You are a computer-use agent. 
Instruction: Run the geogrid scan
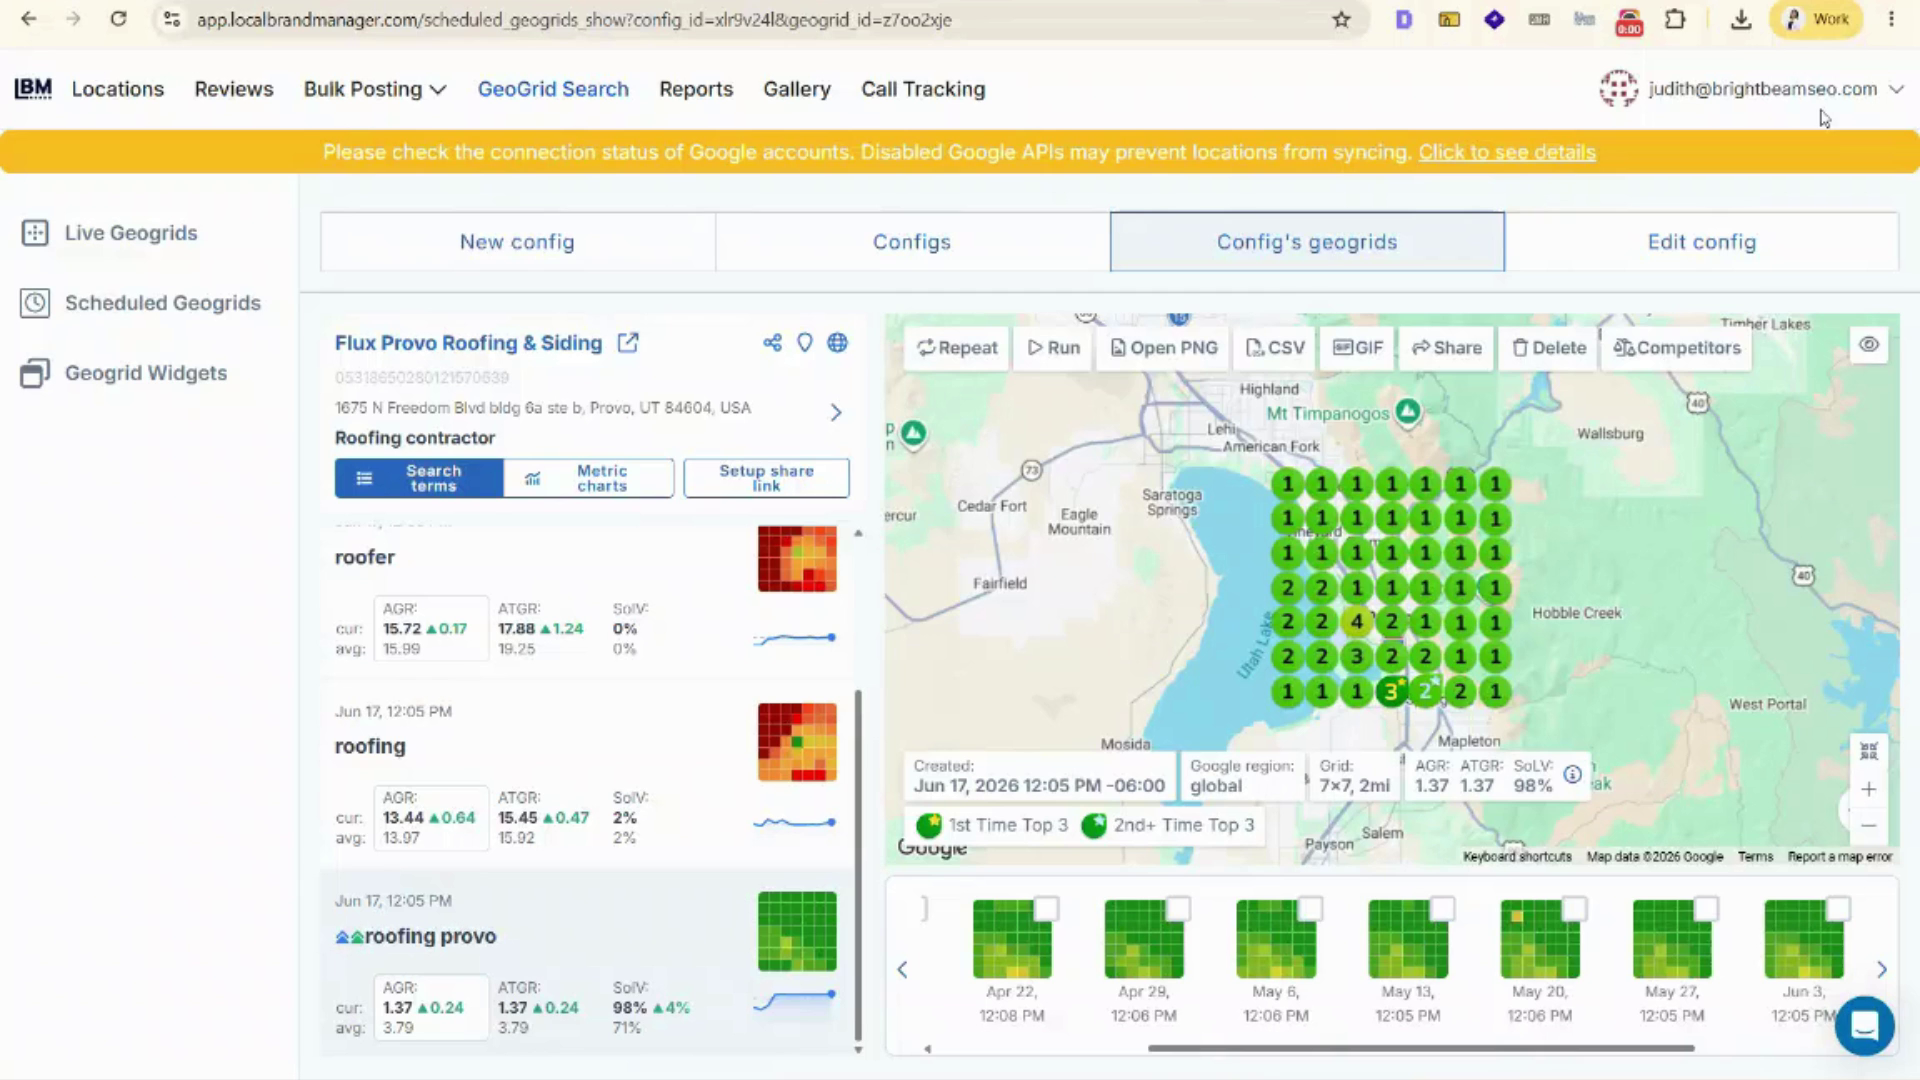click(1054, 348)
